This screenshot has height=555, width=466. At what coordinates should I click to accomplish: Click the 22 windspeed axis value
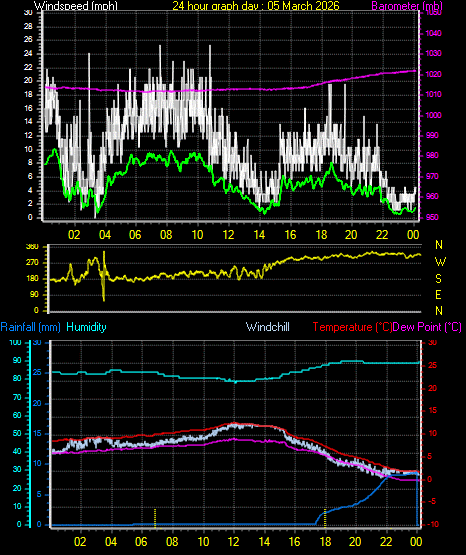(28, 67)
